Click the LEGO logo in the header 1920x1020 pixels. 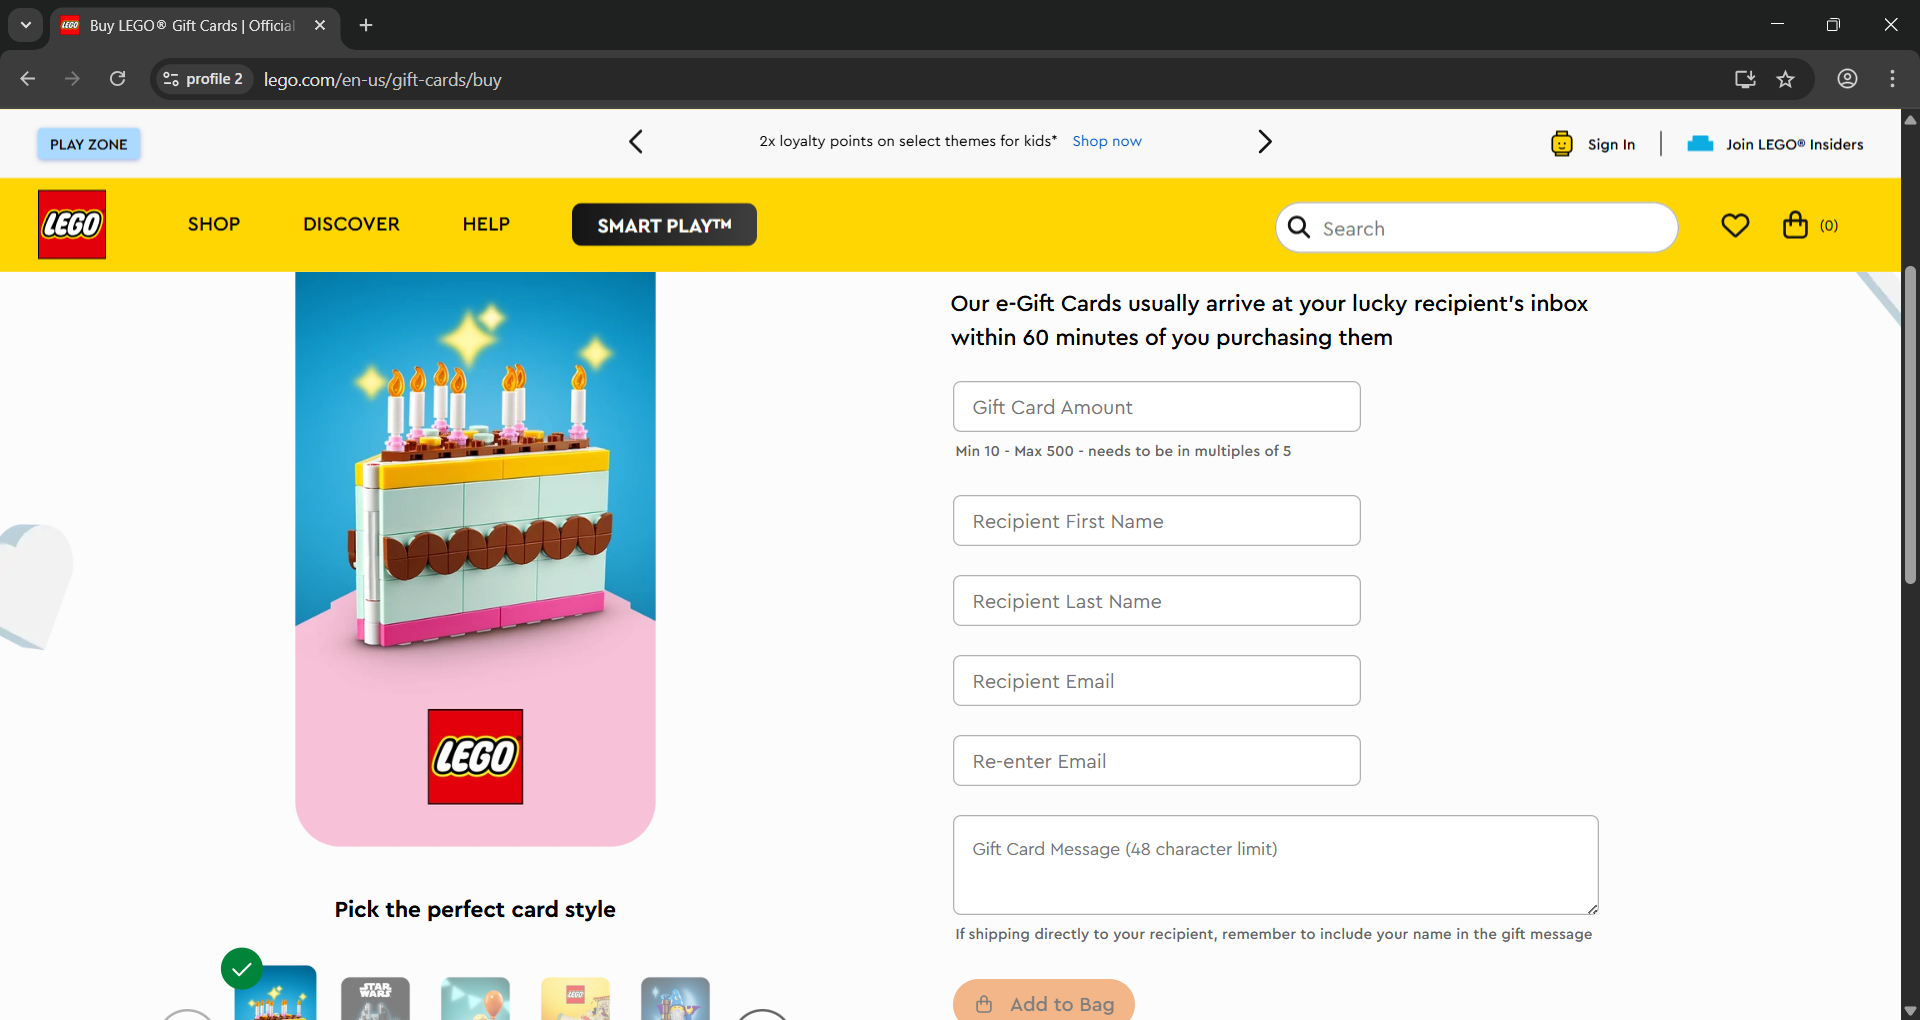pyautogui.click(x=72, y=224)
